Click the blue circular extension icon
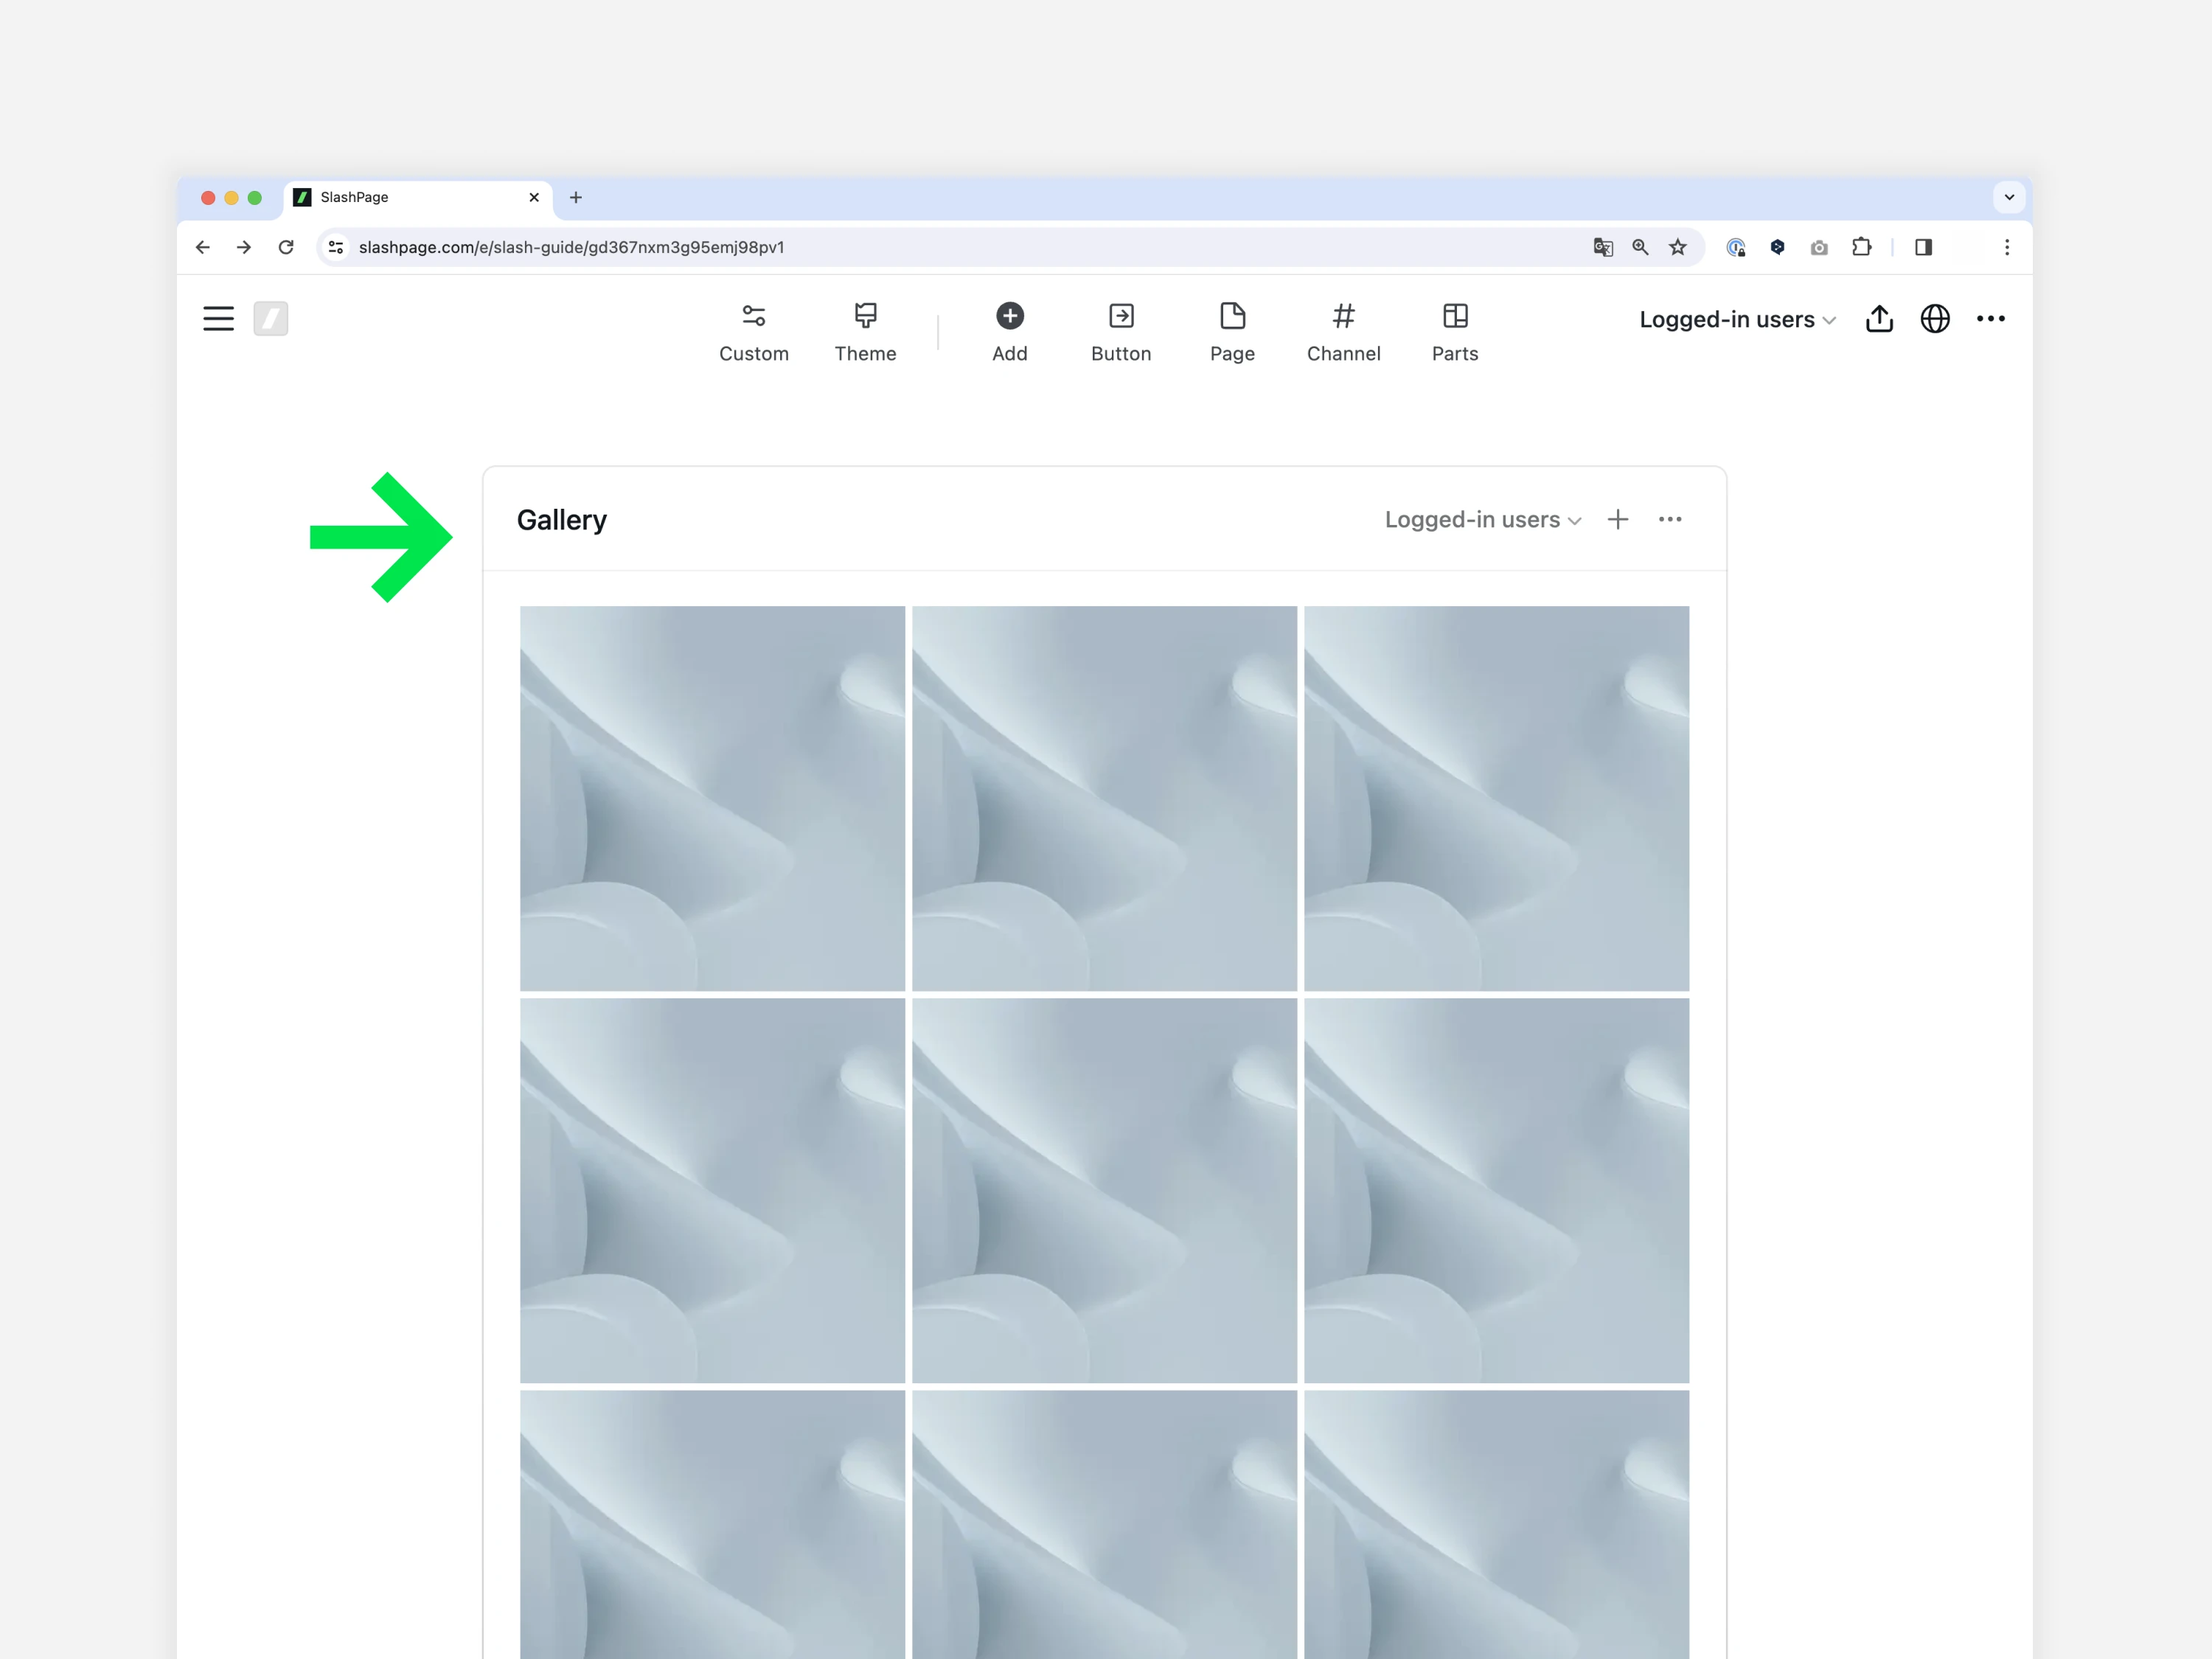Image resolution: width=2212 pixels, height=1659 pixels. 1736,247
